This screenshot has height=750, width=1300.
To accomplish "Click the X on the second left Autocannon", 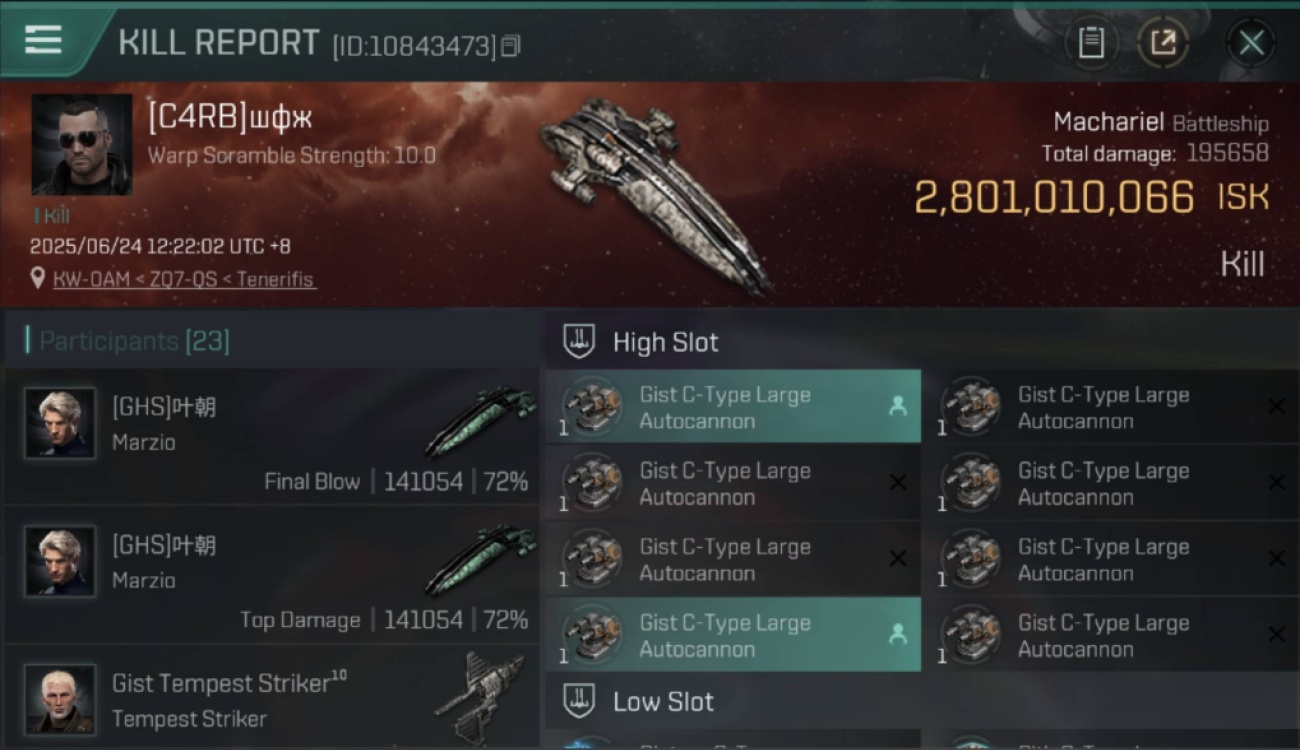I will pyautogui.click(x=897, y=483).
